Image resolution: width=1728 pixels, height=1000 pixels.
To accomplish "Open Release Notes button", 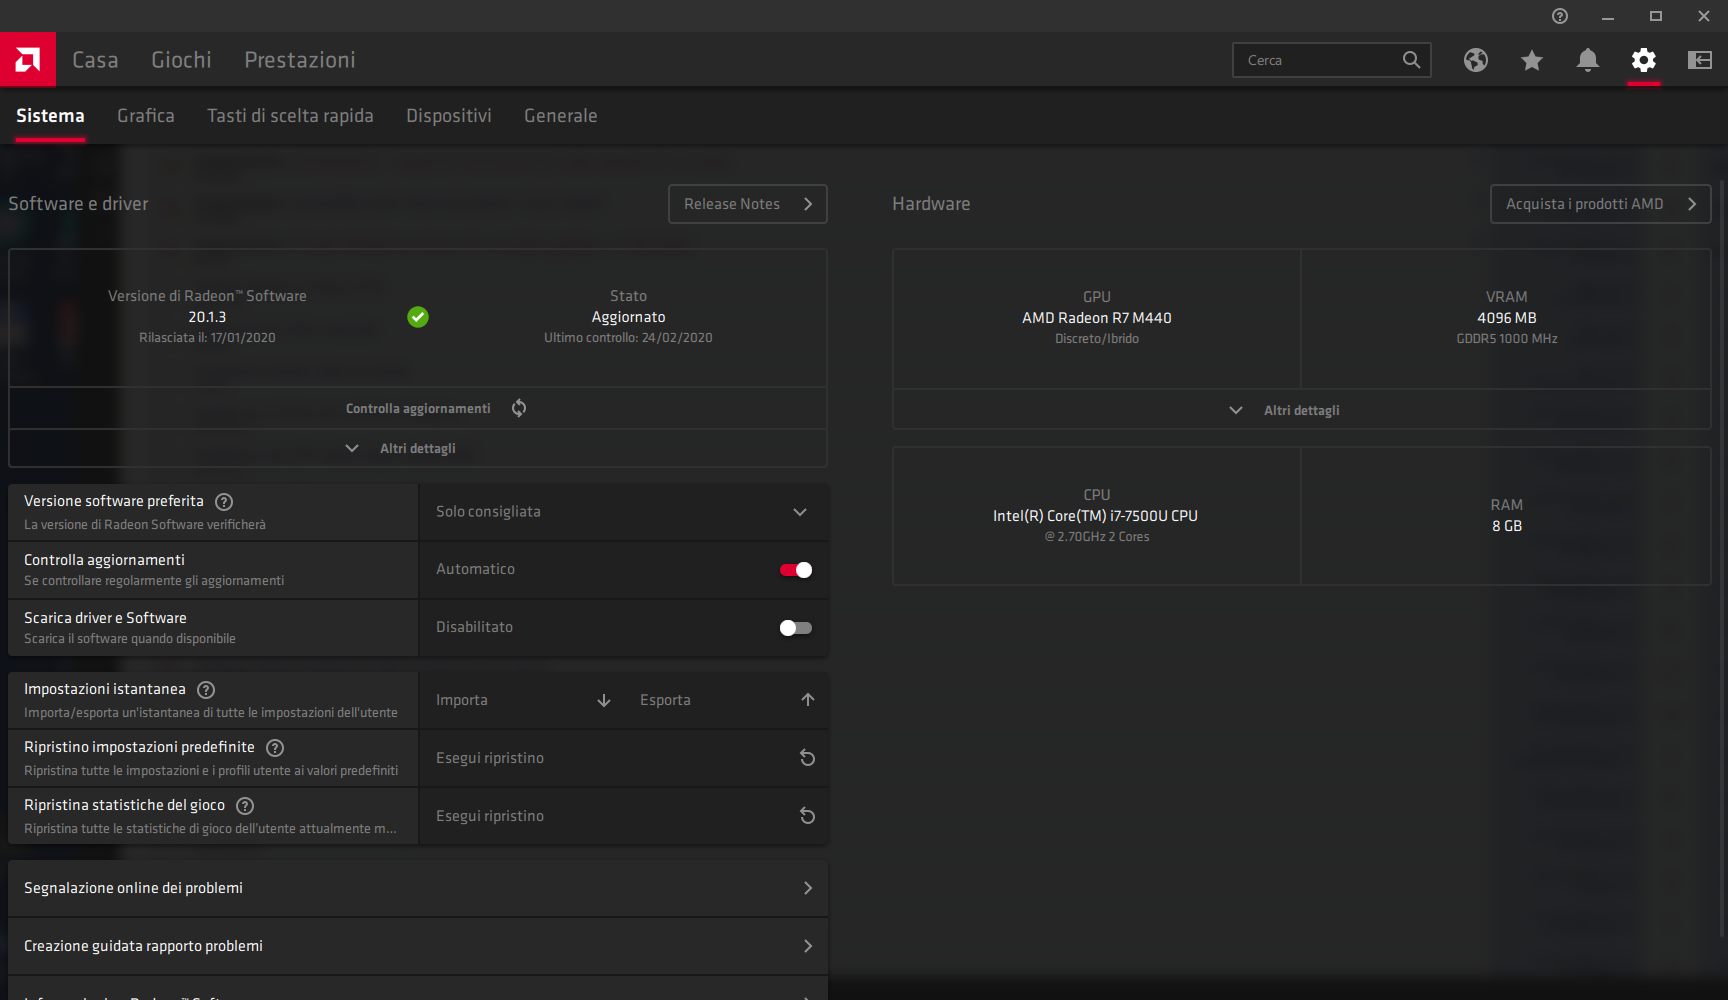I will (x=748, y=204).
